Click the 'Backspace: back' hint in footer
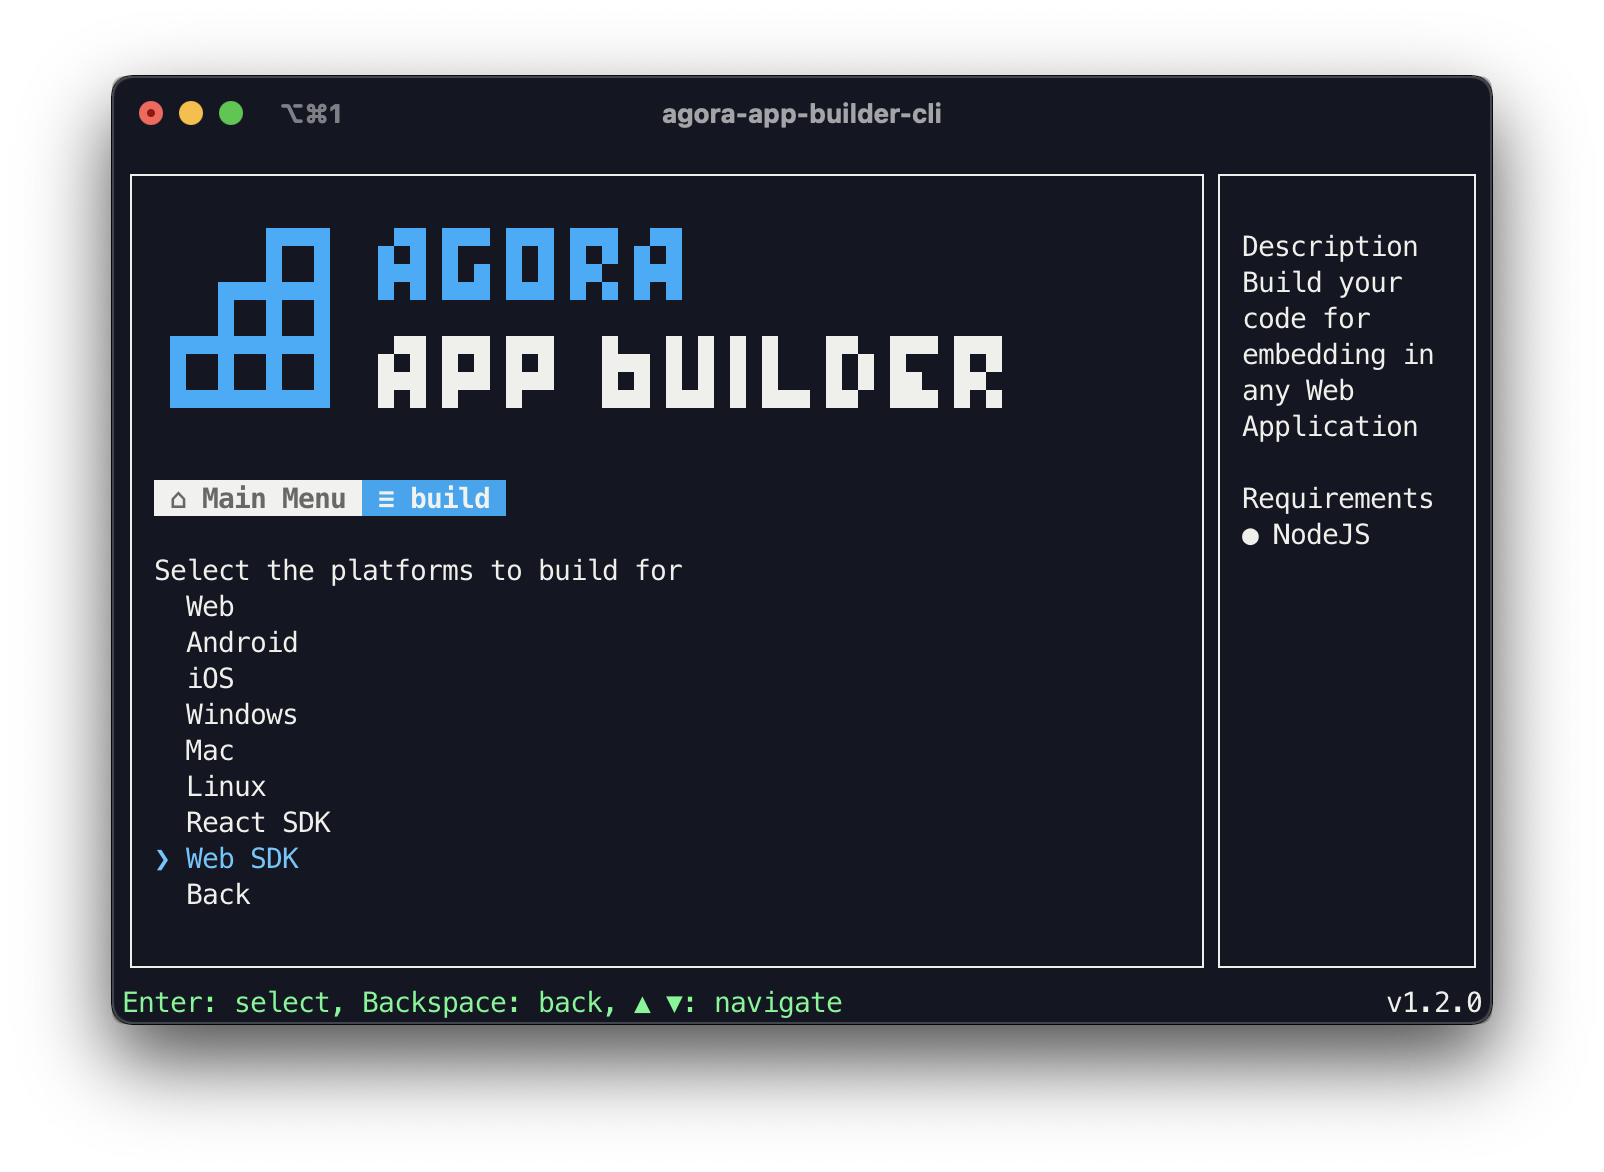Viewport: 1604px width, 1172px height. pyautogui.click(x=482, y=1003)
